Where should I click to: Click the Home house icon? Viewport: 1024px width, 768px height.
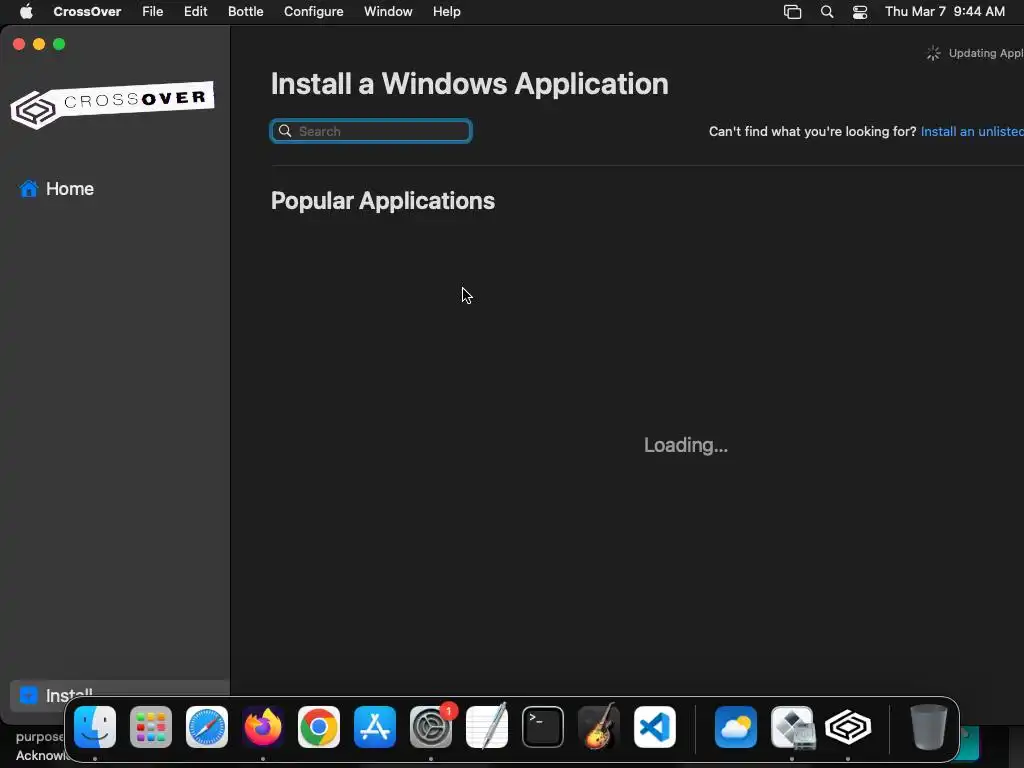29,189
